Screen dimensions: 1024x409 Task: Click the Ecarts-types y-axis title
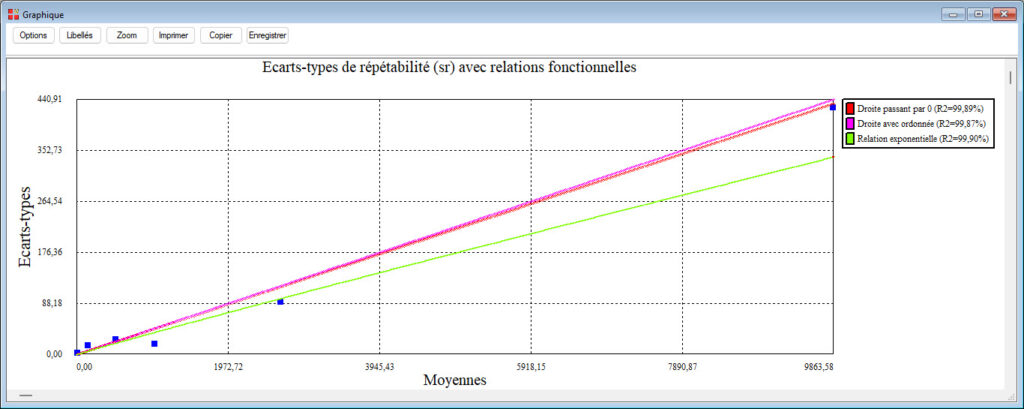[x=26, y=227]
